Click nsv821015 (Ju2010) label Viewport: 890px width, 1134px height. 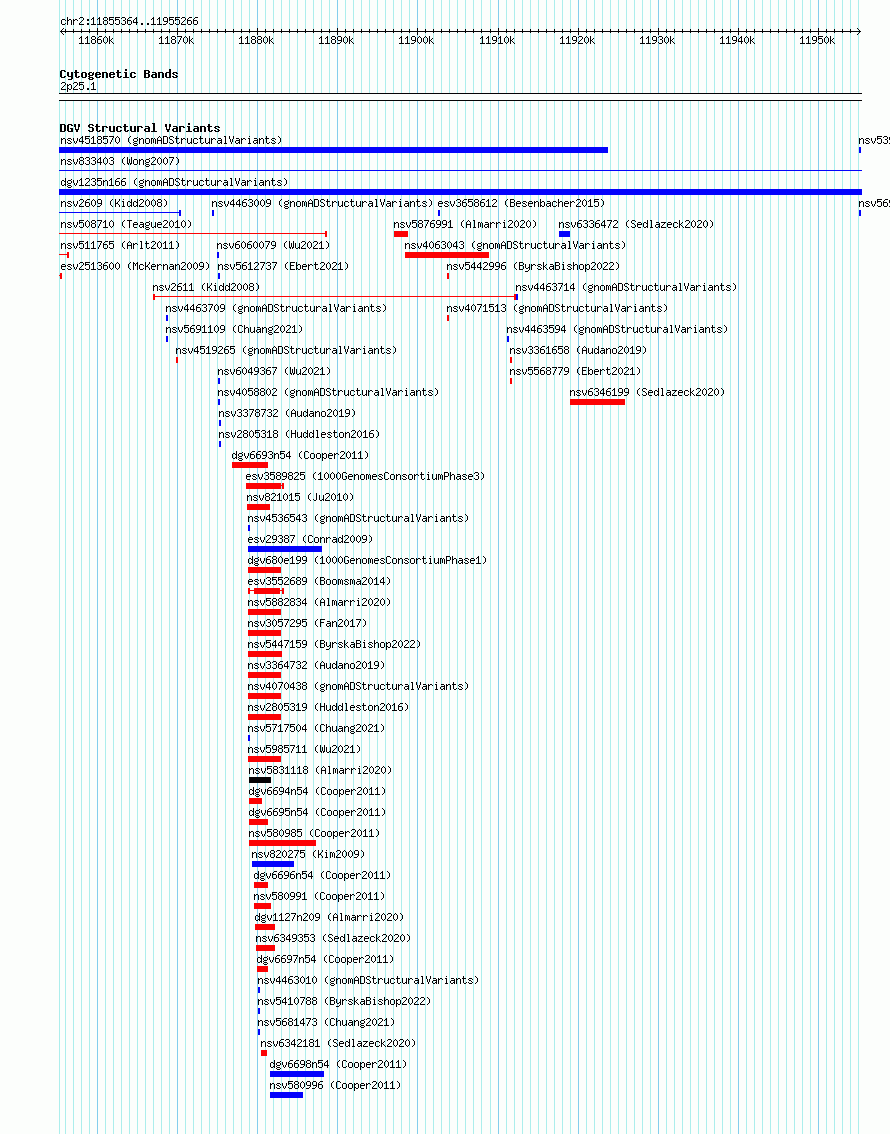click(300, 497)
